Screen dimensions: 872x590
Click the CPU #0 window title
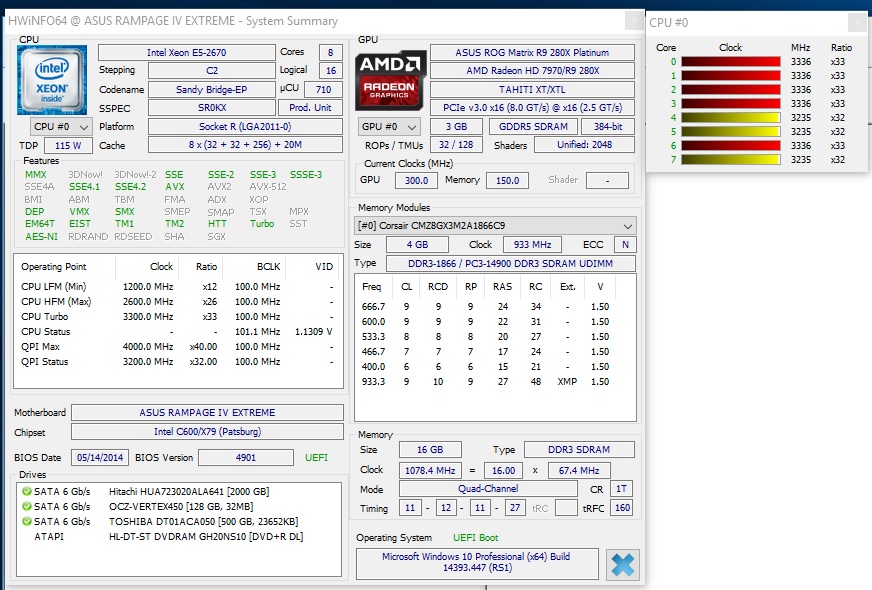click(668, 23)
